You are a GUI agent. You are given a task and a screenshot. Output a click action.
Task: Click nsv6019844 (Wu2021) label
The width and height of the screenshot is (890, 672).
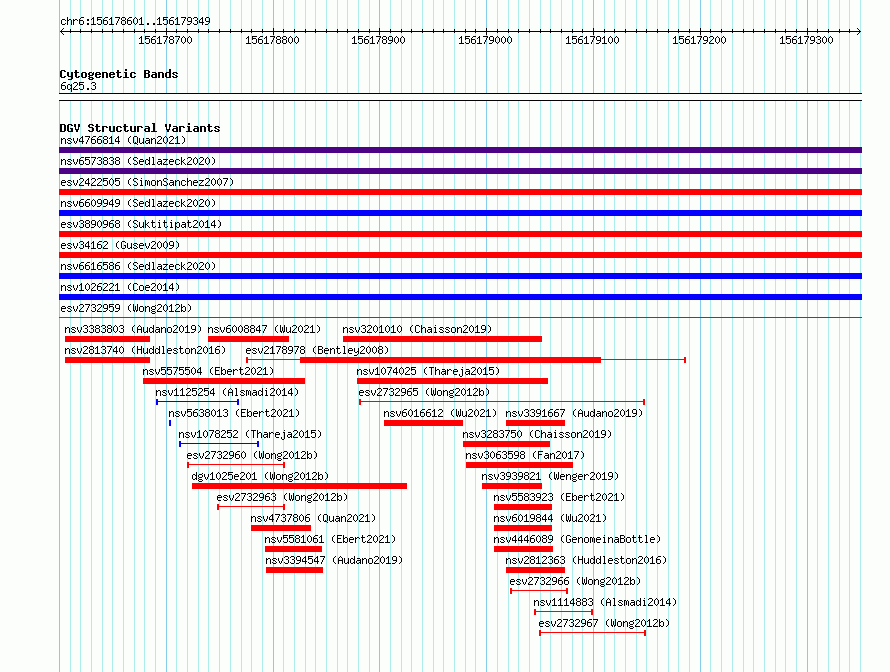tap(550, 518)
